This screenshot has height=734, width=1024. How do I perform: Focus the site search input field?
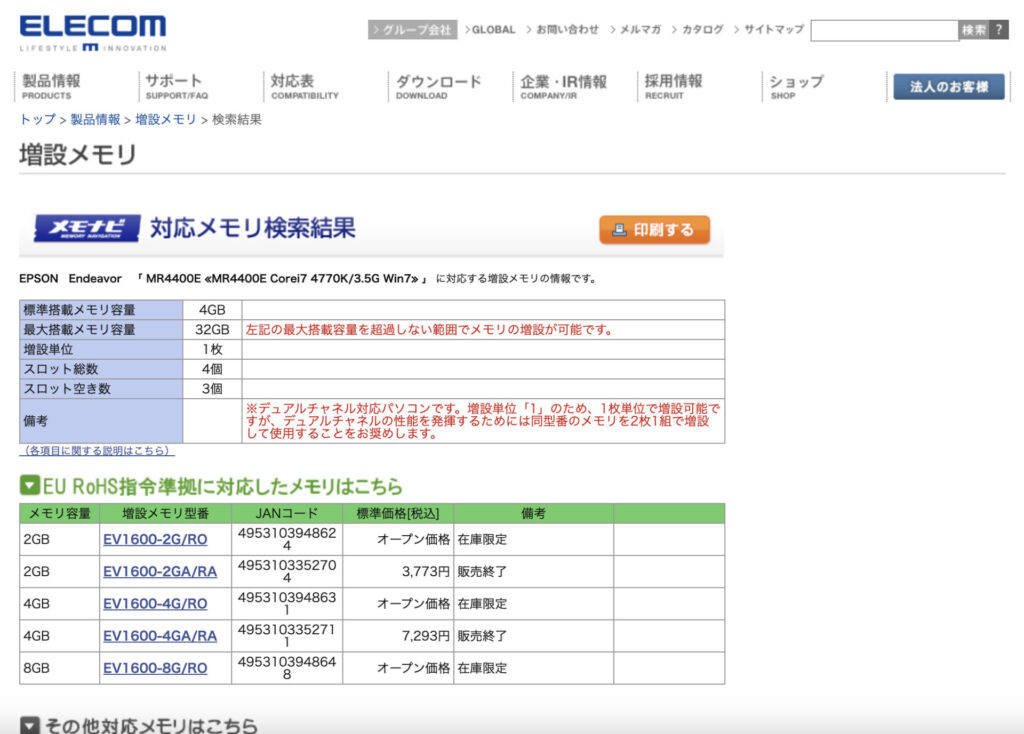pos(884,30)
